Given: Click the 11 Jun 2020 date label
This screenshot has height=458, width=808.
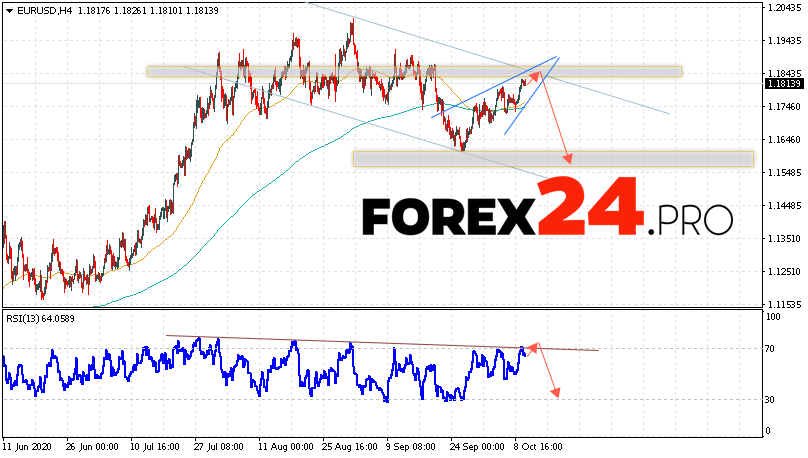Looking at the screenshot, I should 27,447.
